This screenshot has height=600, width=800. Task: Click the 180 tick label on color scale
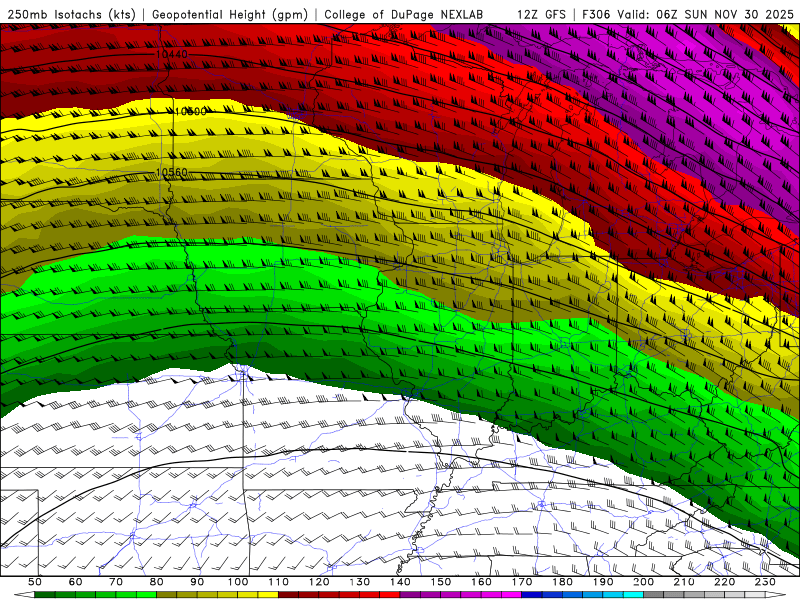coord(562,582)
